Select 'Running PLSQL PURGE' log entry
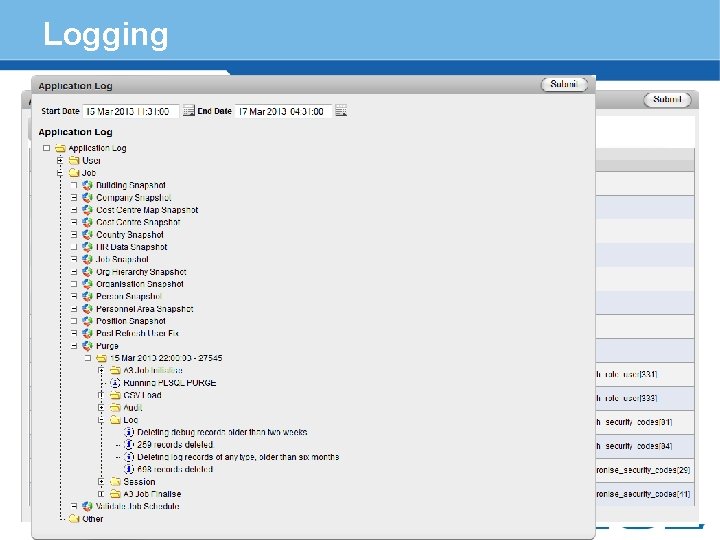This screenshot has height=540, width=720. point(170,382)
